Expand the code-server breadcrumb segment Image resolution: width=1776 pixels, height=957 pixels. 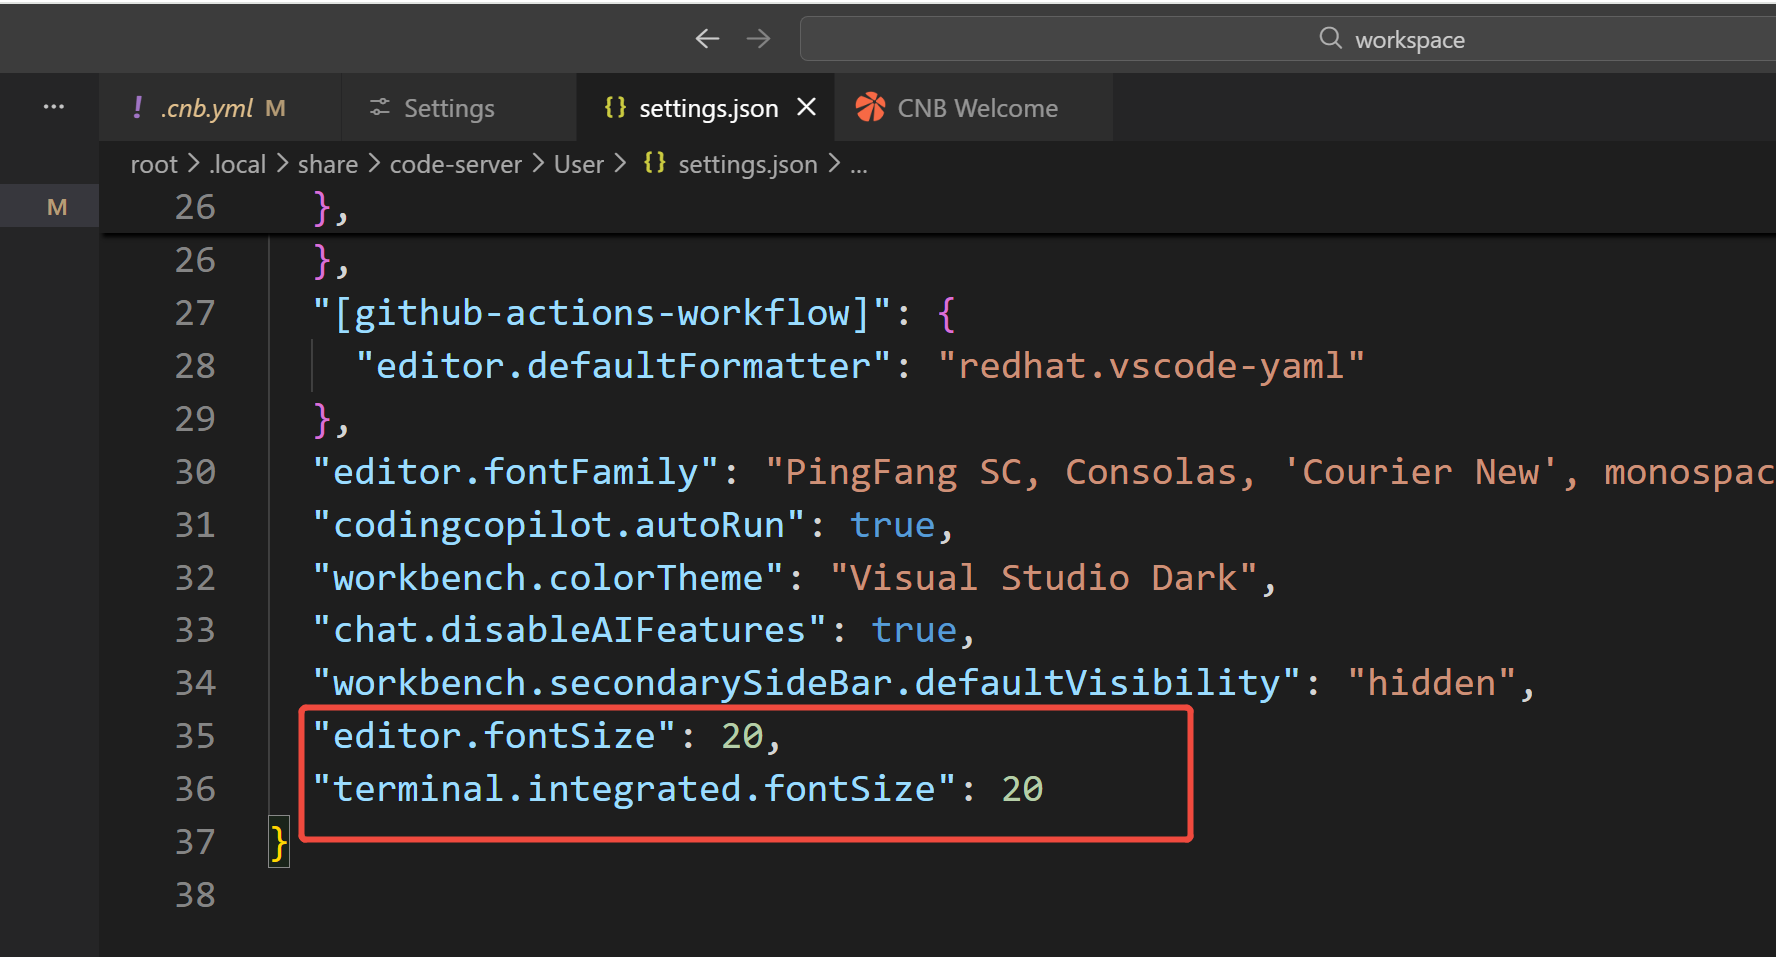455,165
